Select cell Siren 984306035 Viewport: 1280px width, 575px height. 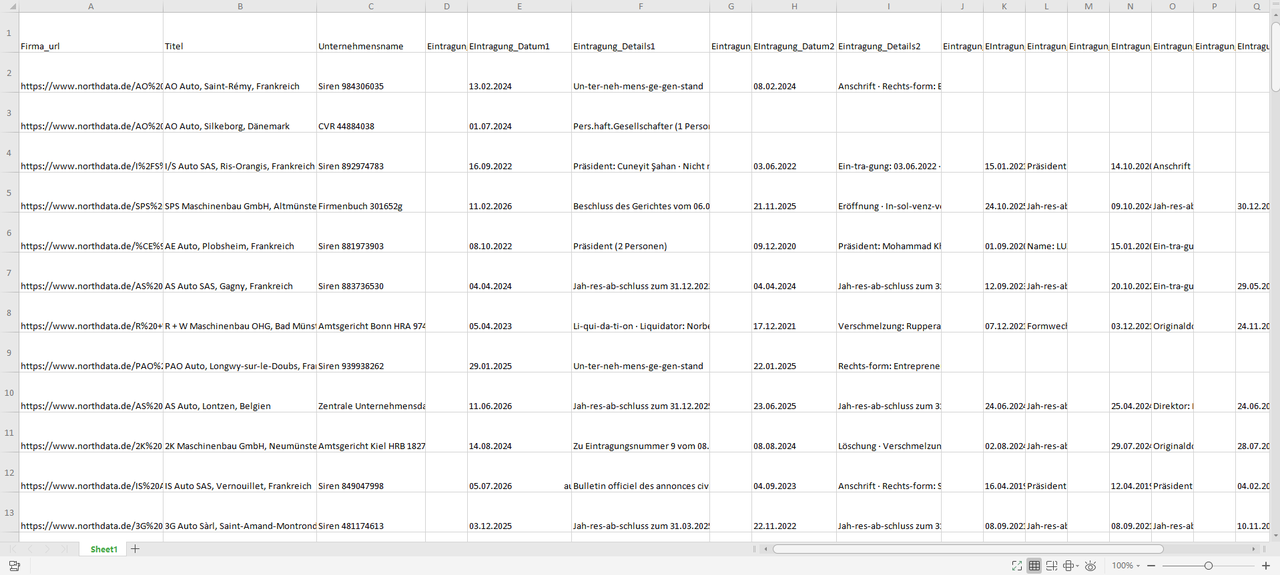[371, 73]
